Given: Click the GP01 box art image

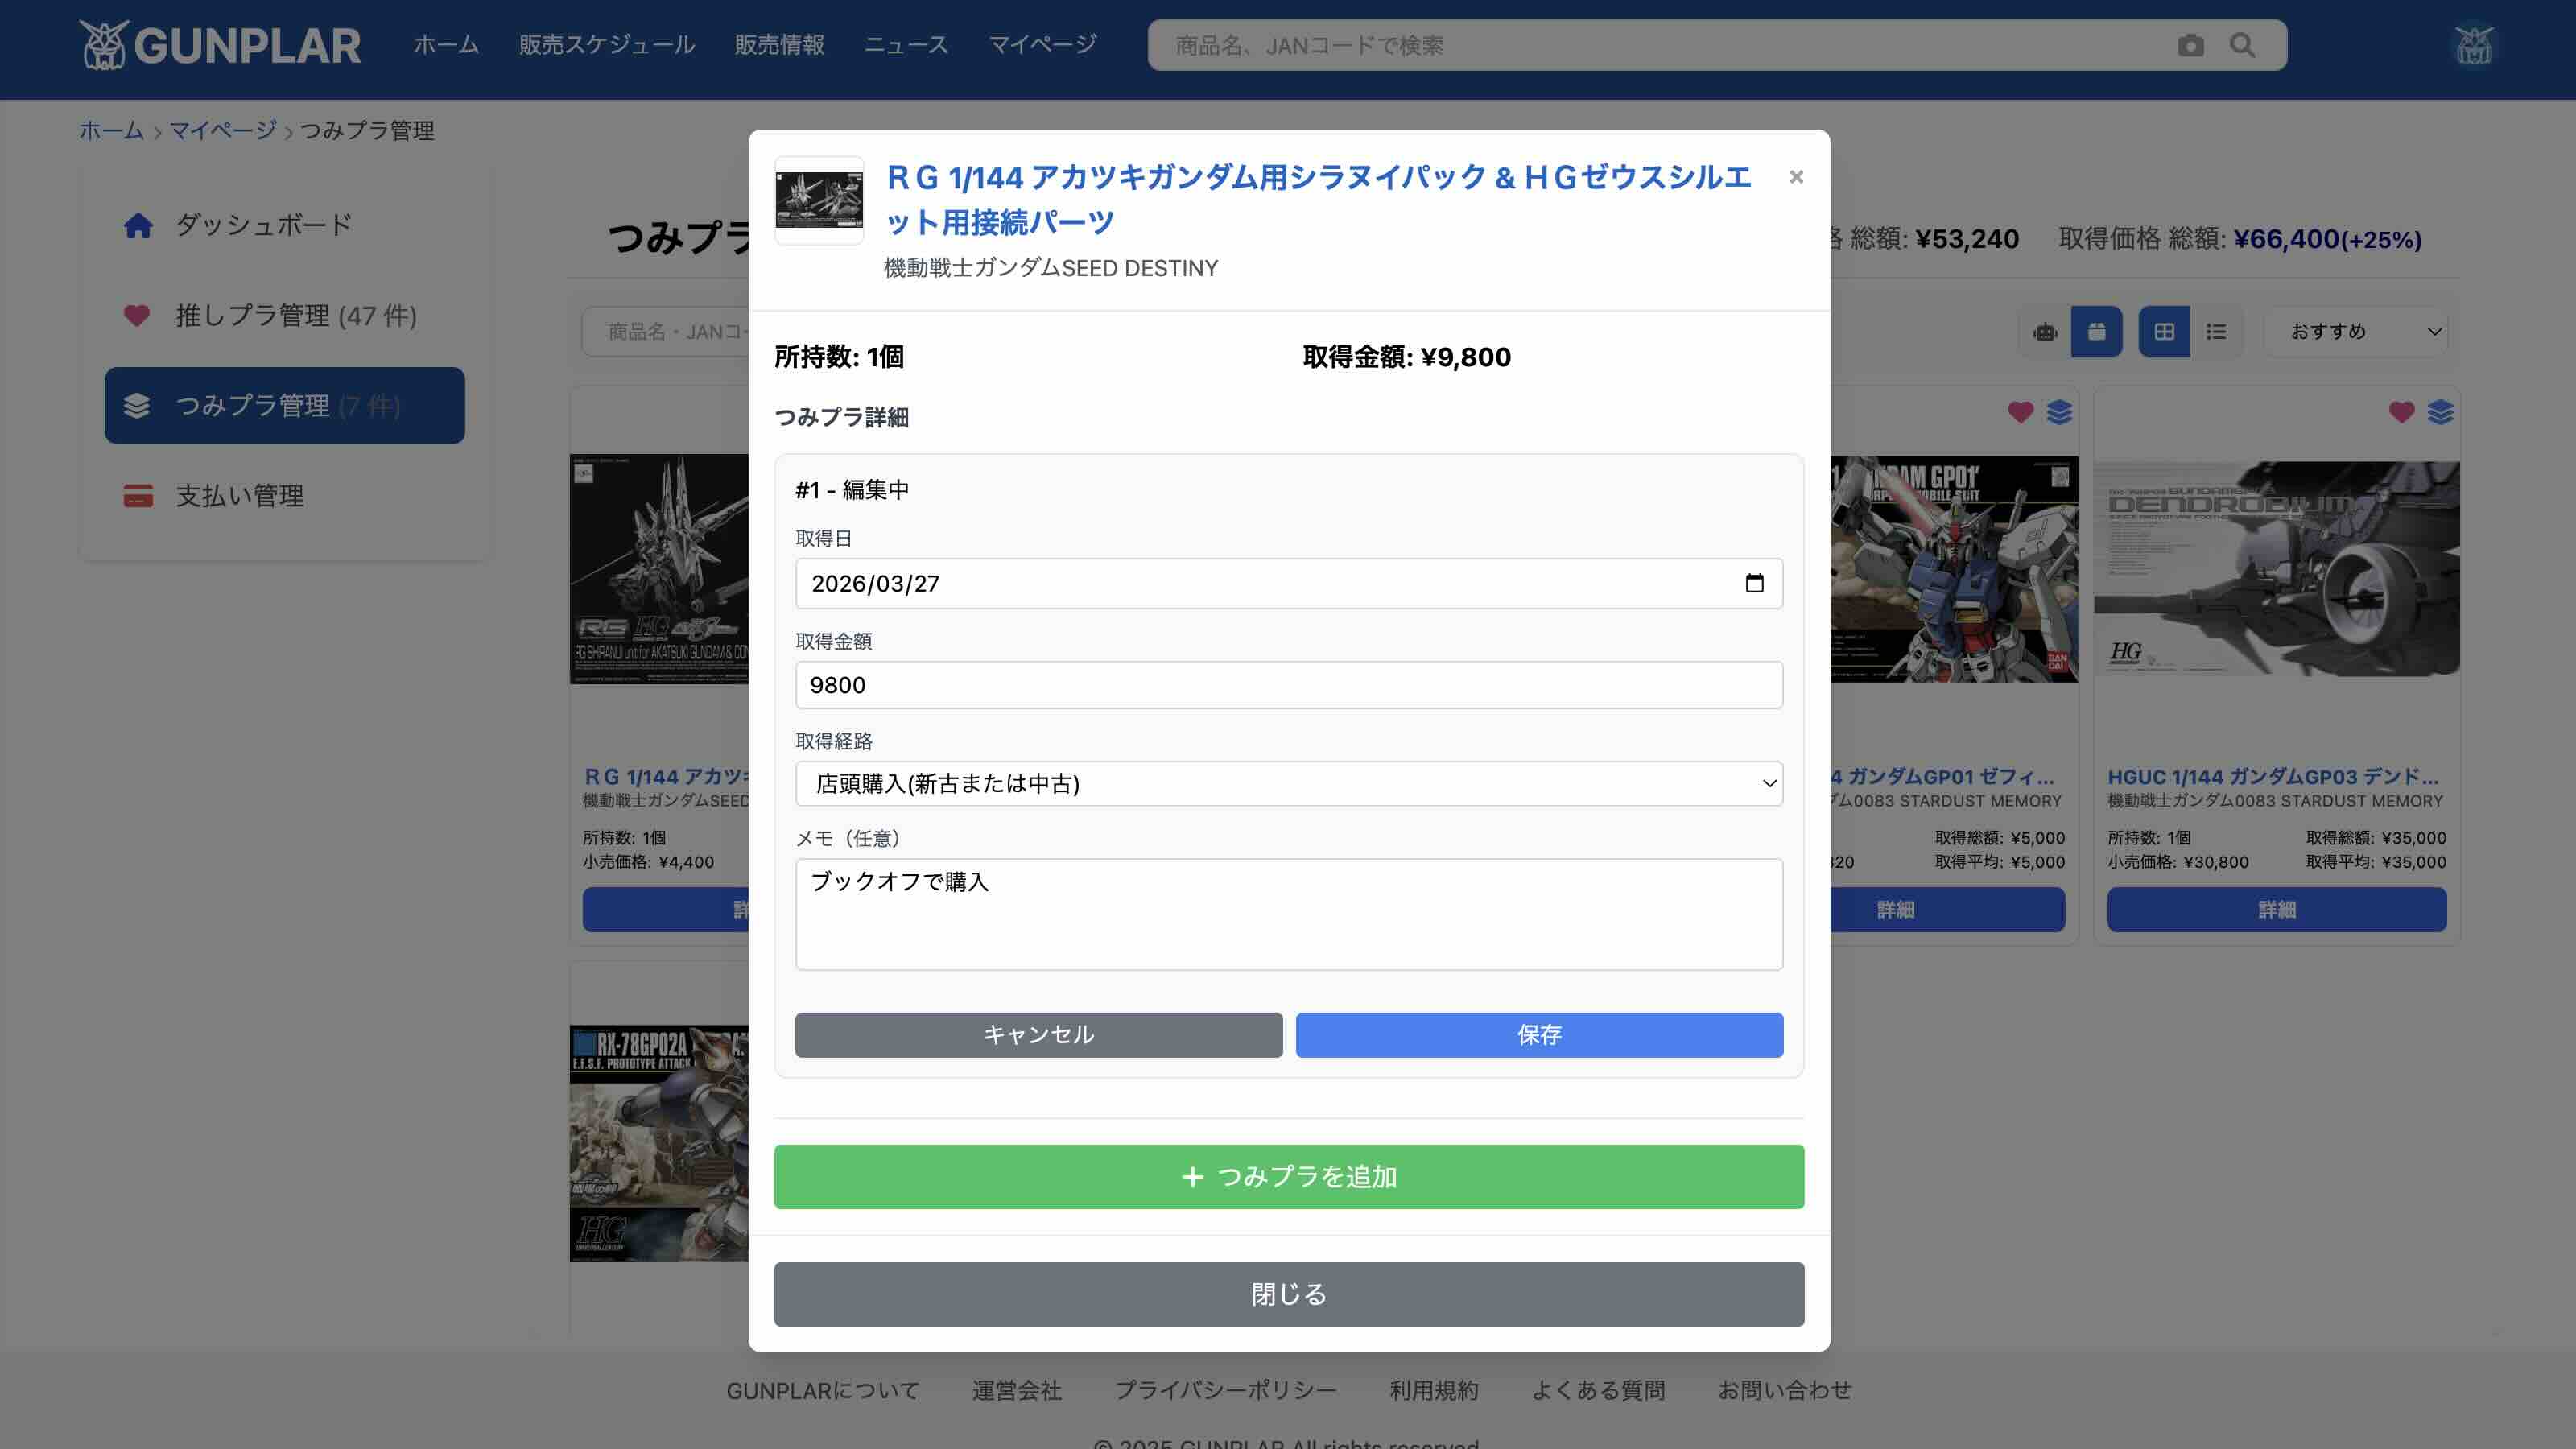Looking at the screenshot, I should (1954, 568).
